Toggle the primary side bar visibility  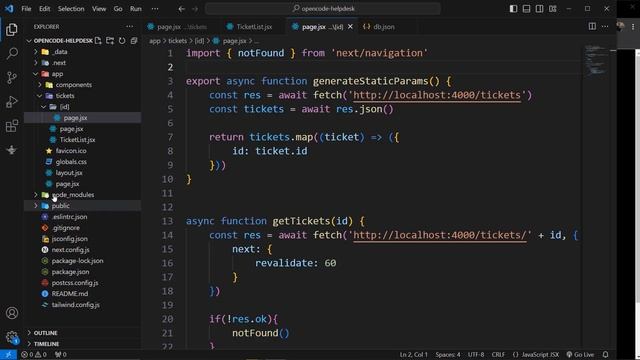tap(513, 9)
